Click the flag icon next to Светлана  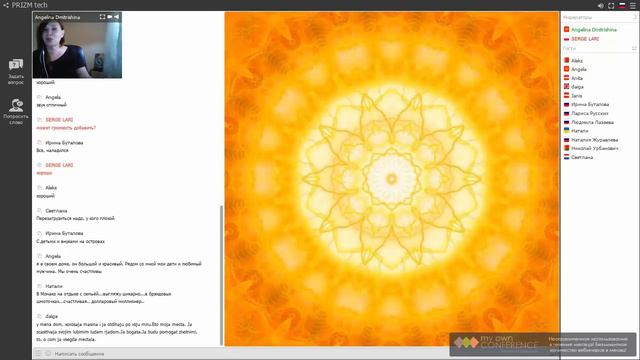[567, 157]
